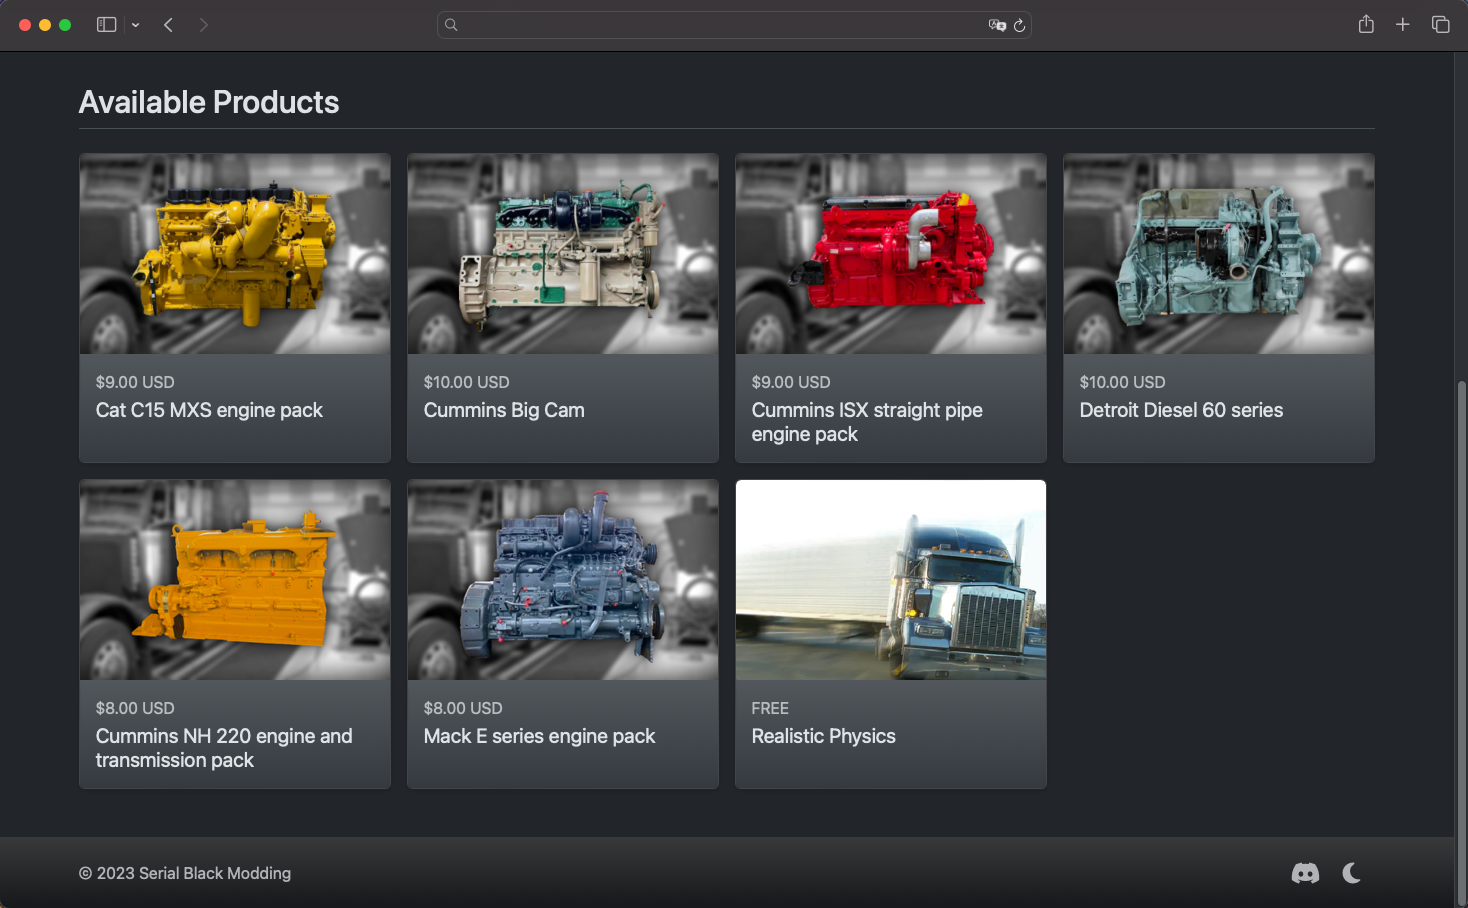Click the search magnifier icon in address bar
This screenshot has width=1468, height=908.
pyautogui.click(x=451, y=25)
